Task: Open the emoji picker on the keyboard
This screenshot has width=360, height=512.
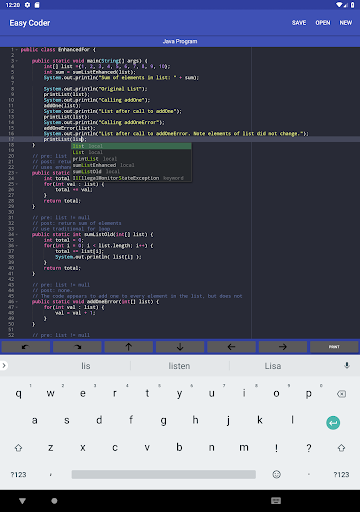Action: [x=276, y=474]
